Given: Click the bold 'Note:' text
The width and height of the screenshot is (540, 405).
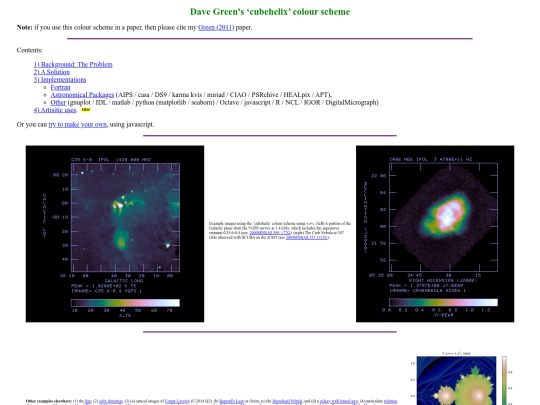Looking at the screenshot, I should tap(24, 28).
